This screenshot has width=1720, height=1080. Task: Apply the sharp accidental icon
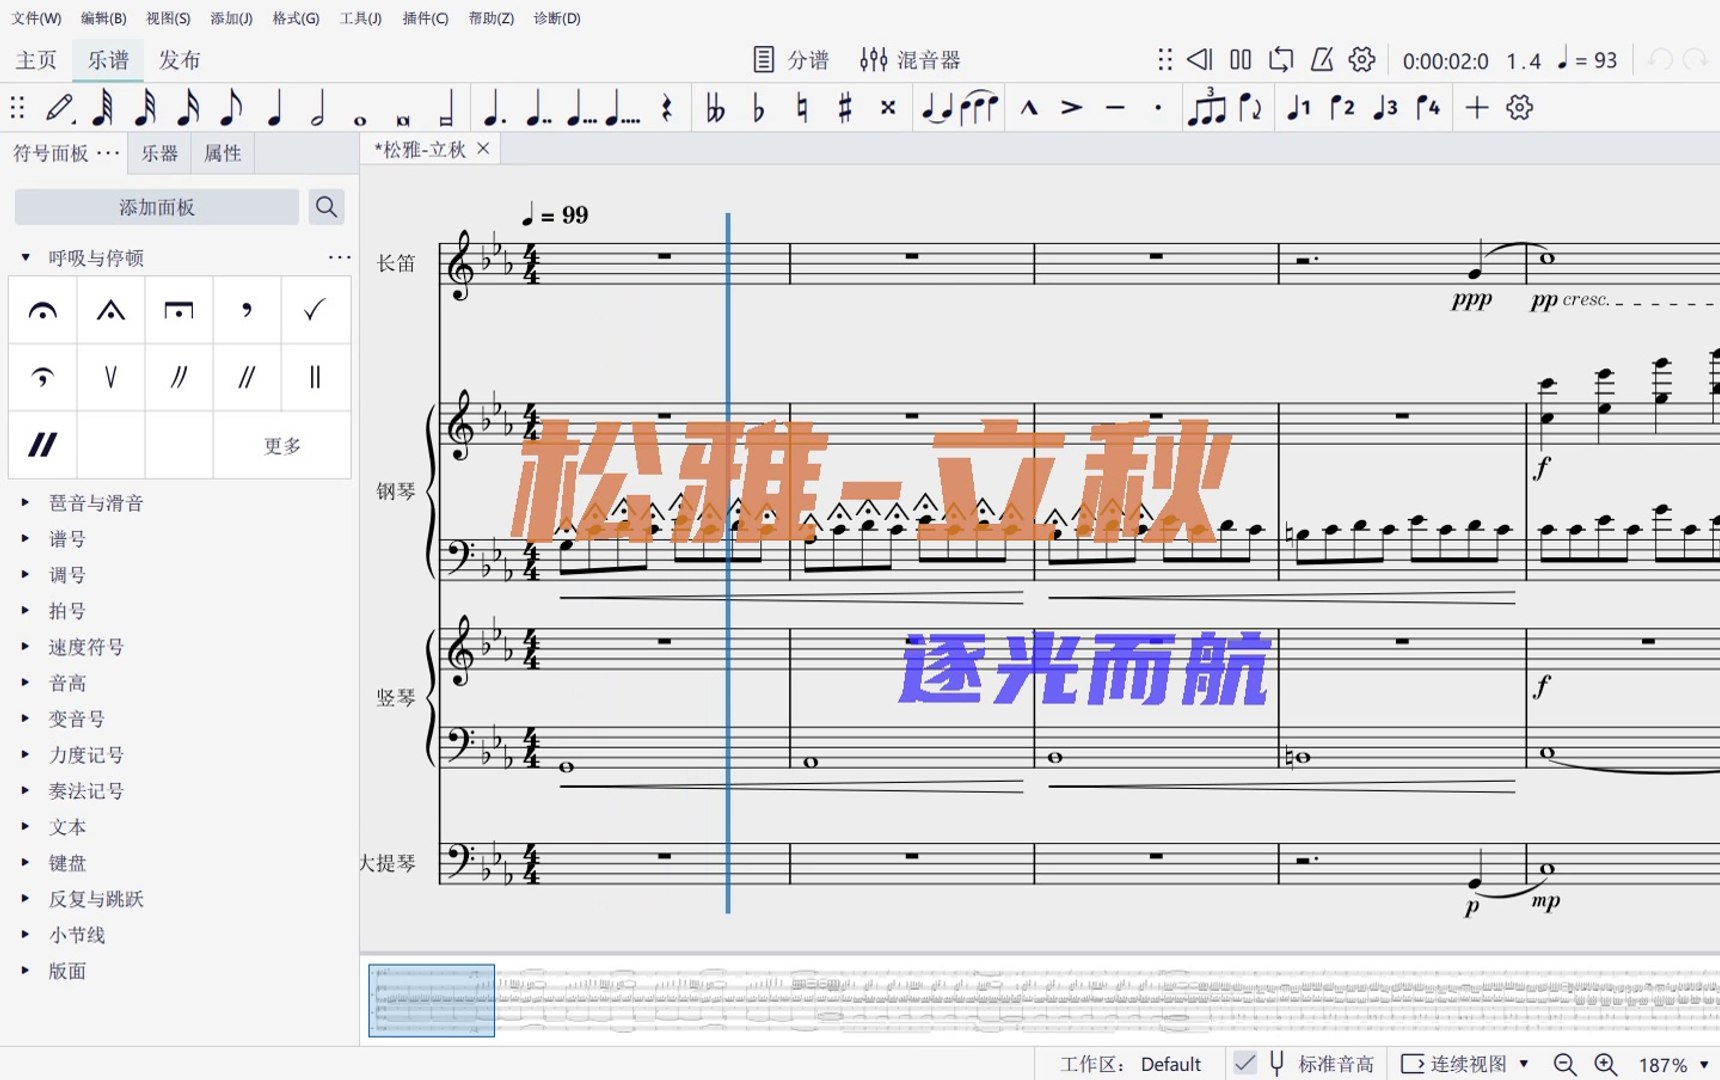coord(845,107)
